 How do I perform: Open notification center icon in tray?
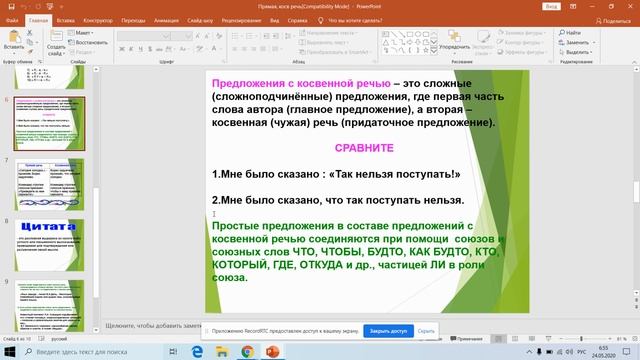pyautogui.click(x=627, y=351)
